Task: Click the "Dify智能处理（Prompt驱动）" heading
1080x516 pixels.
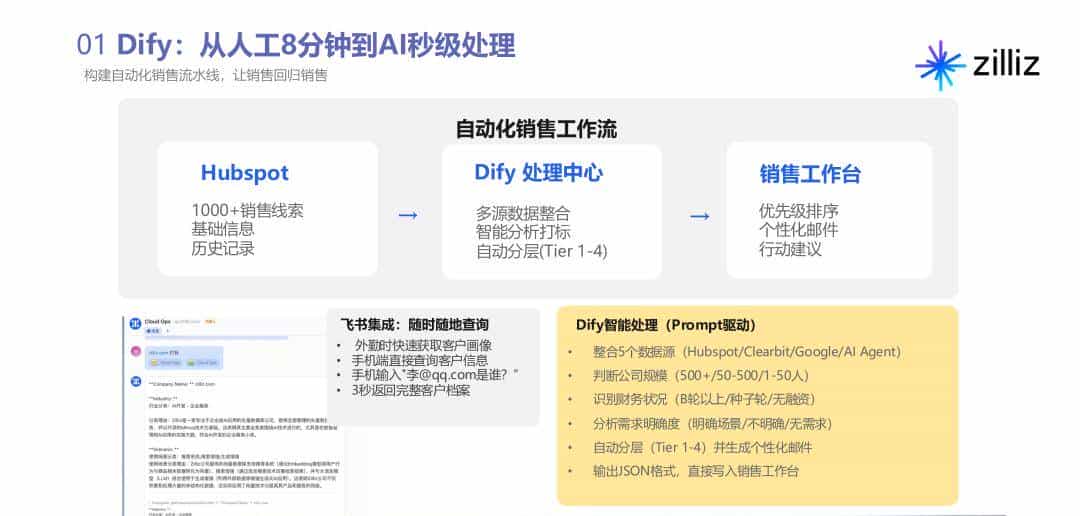Action: click(666, 324)
